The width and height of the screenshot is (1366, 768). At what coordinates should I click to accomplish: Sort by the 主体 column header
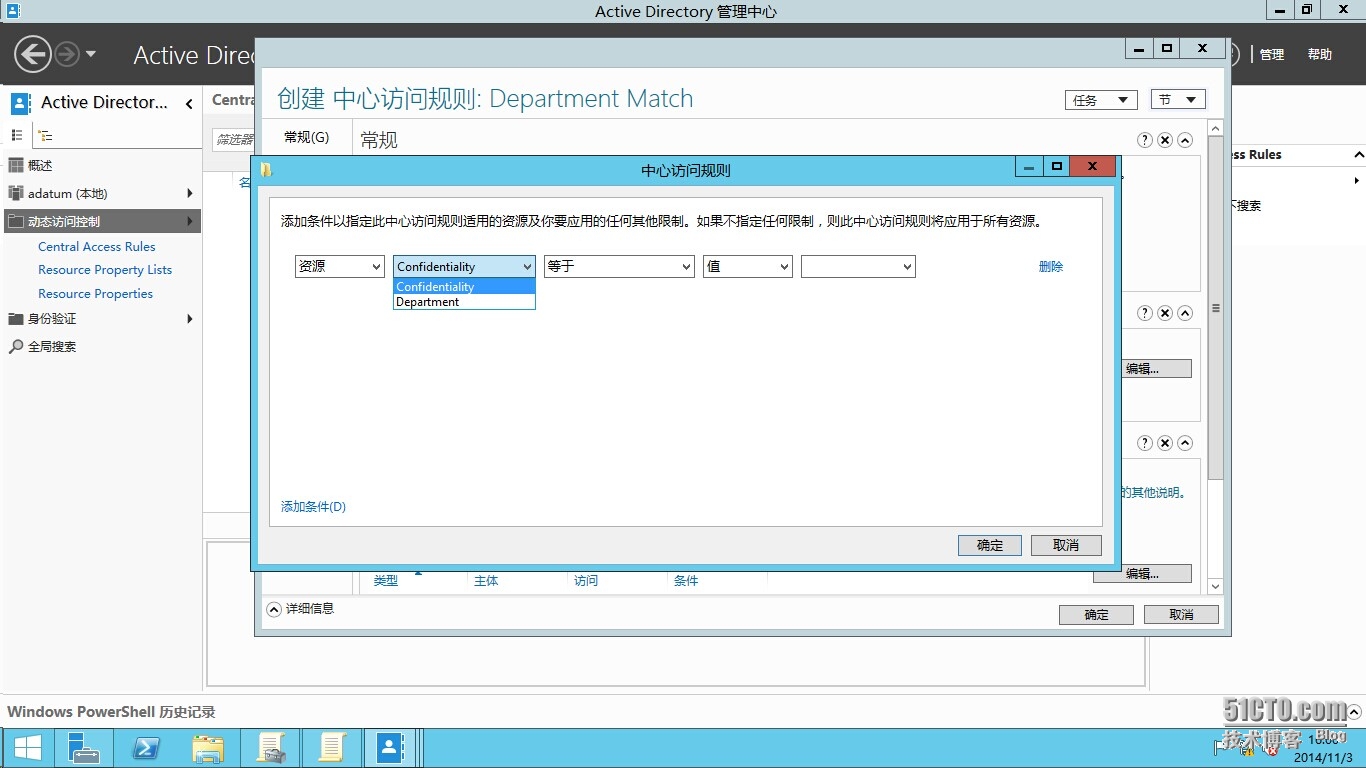(x=486, y=581)
